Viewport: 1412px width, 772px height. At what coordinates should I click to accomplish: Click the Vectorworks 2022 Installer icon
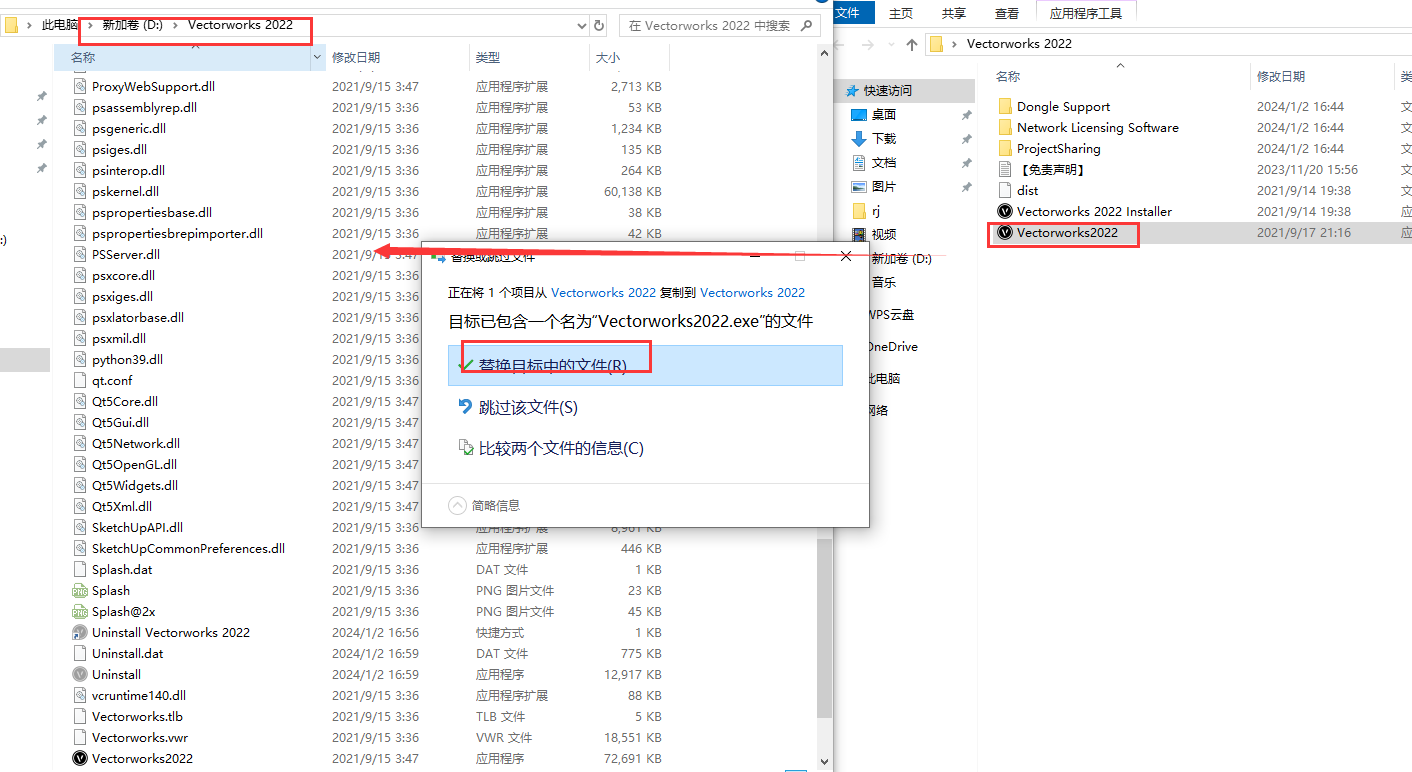(x=1005, y=211)
